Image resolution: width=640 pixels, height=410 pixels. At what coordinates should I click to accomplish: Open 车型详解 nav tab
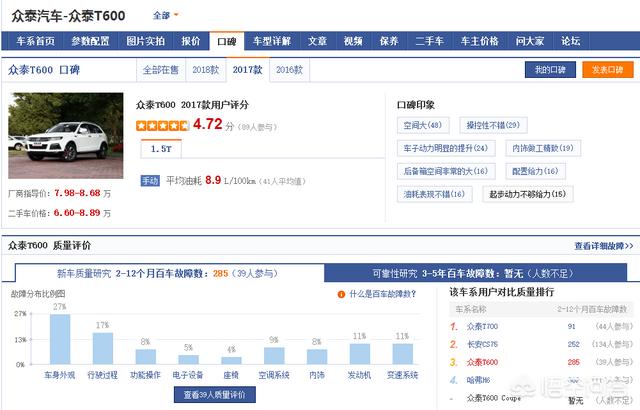click(x=271, y=41)
